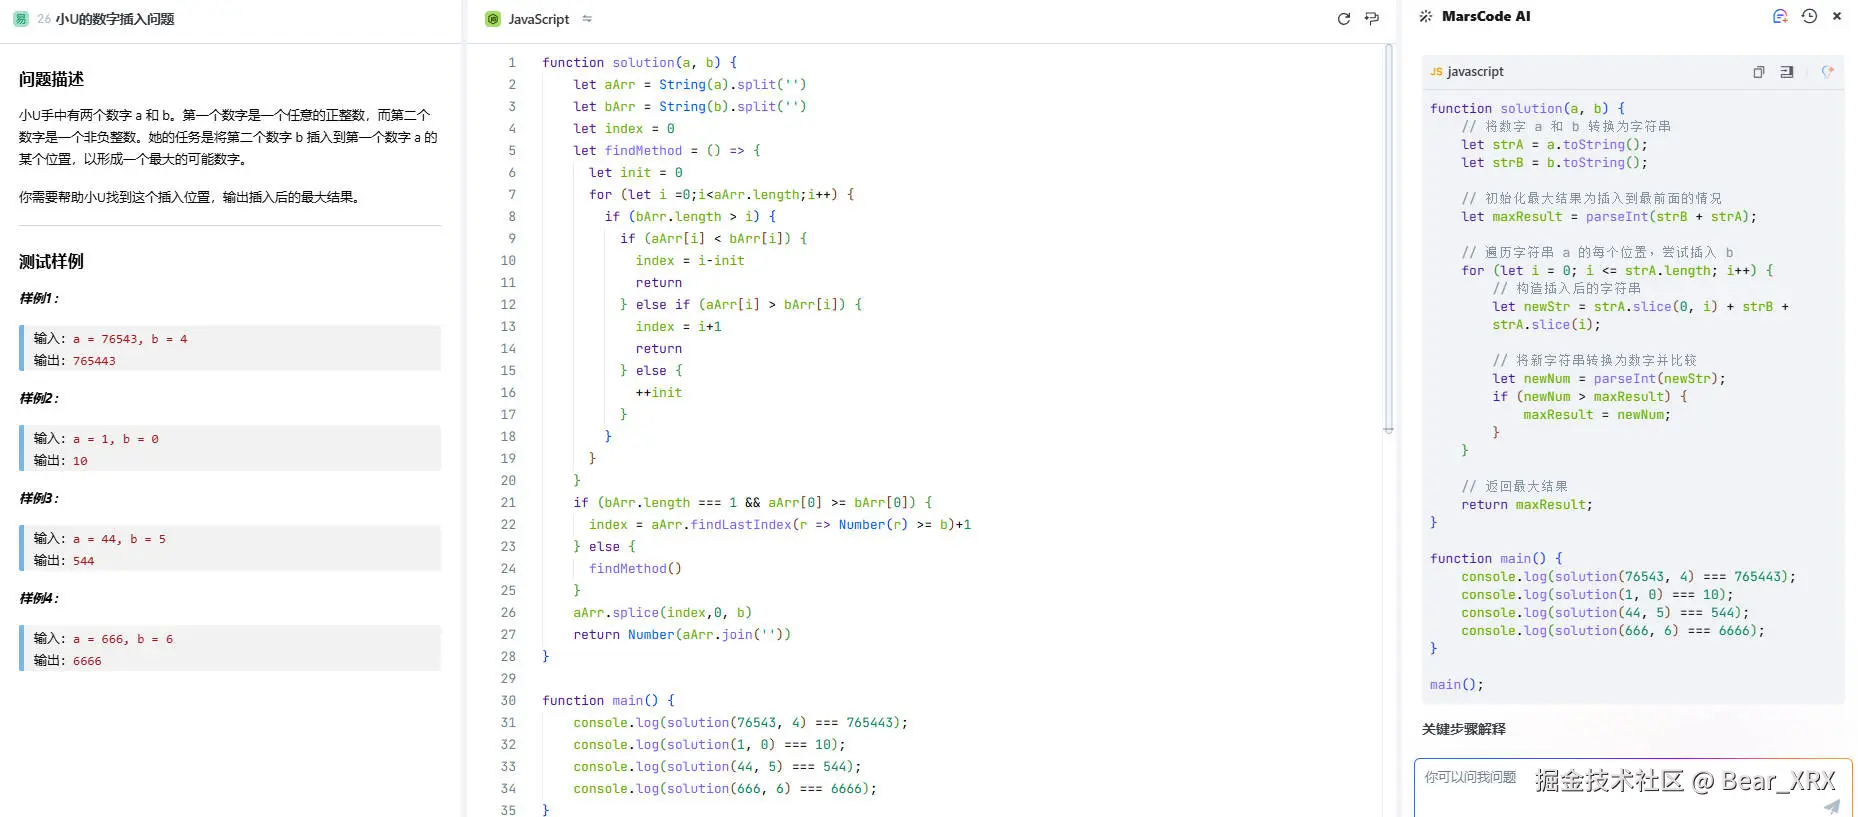The height and width of the screenshot is (817, 1858).
Task: Select the problem title 小U的数字插入问题
Action: coord(115,19)
